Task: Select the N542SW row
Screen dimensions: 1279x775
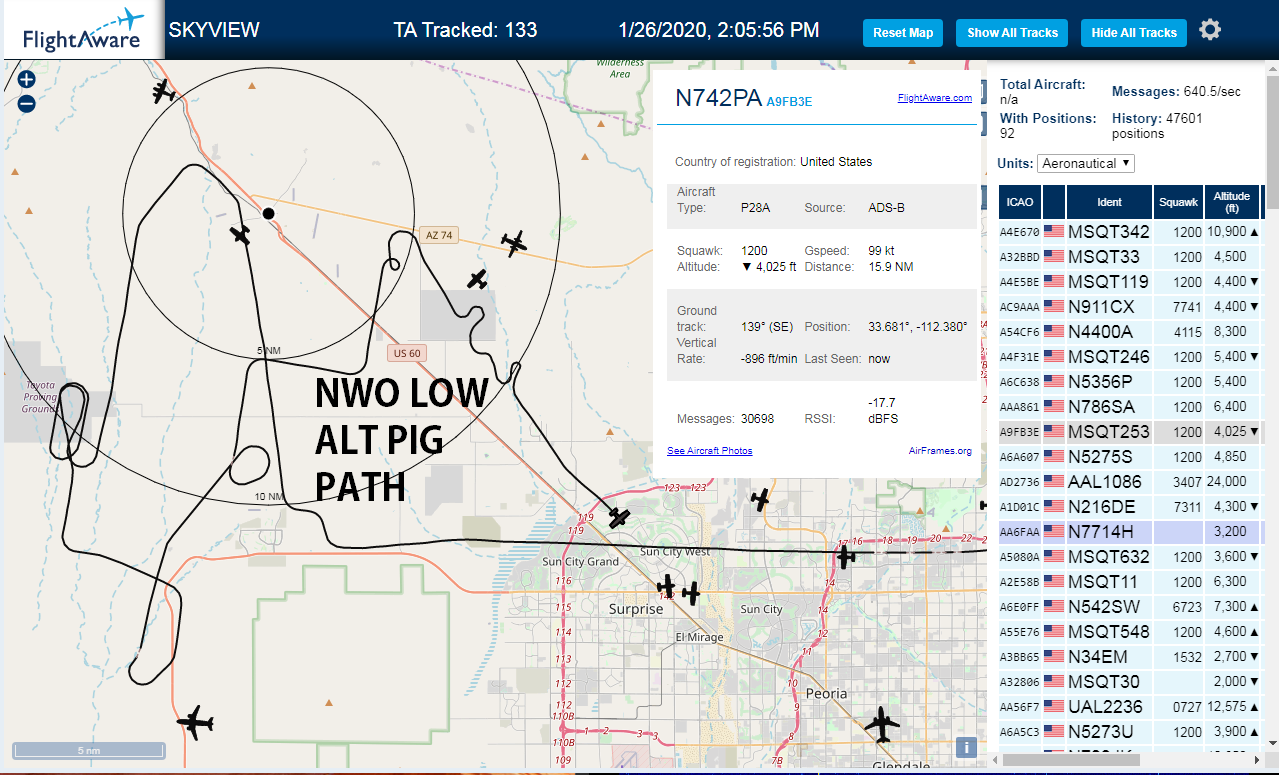Action: 1130,607
